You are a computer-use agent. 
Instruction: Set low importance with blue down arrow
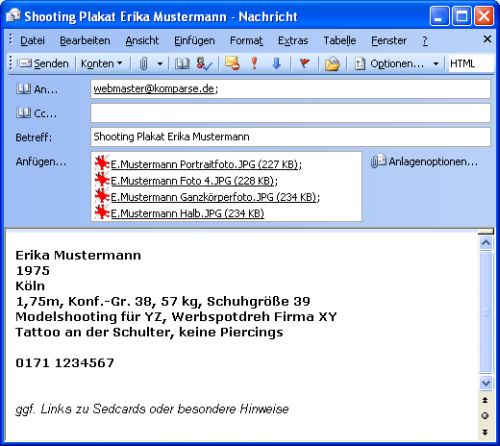click(277, 63)
